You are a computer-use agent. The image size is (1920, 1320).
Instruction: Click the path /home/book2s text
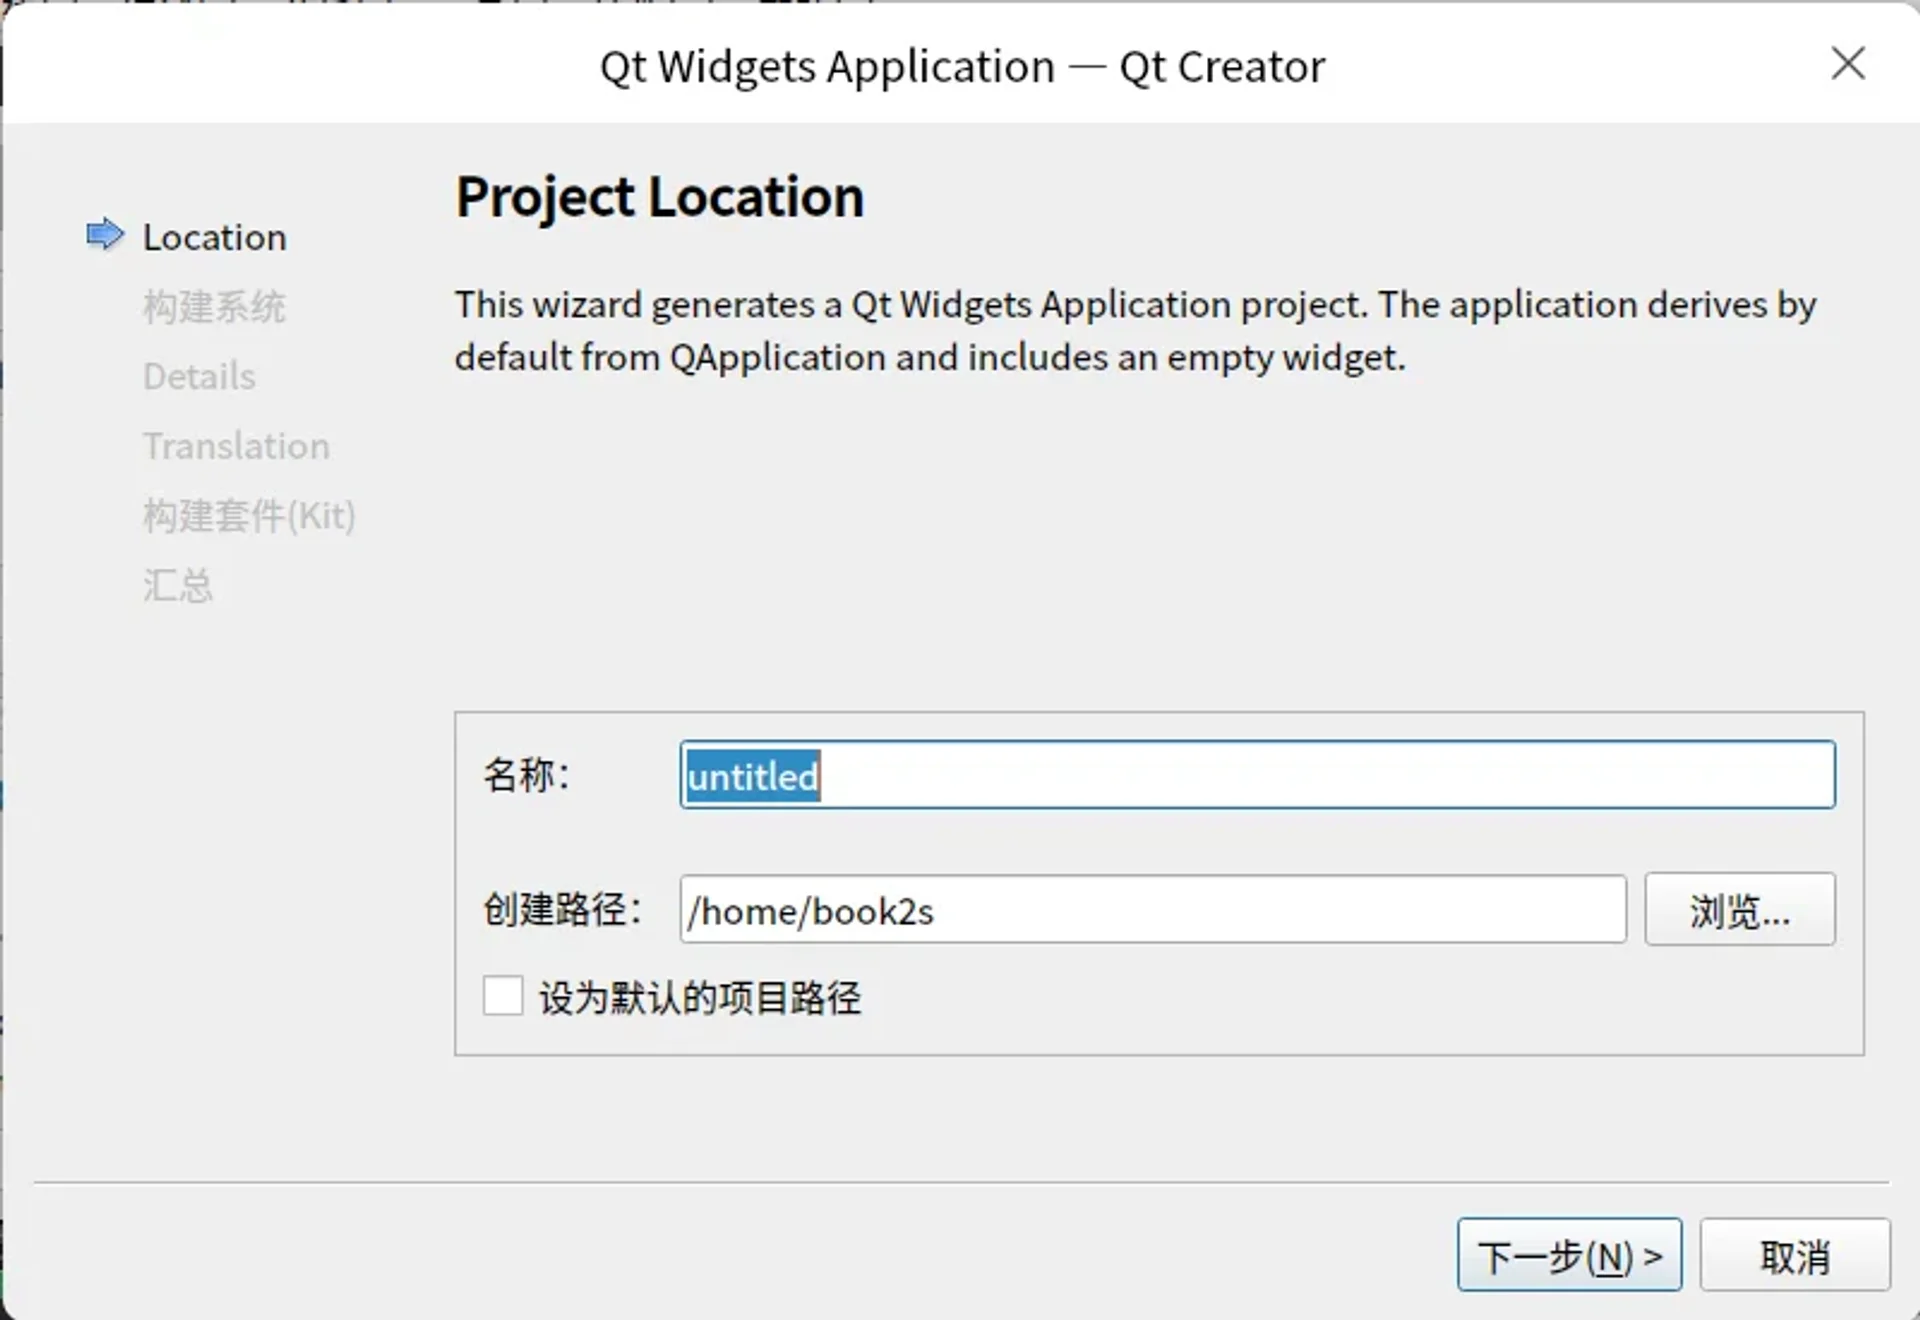pyautogui.click(x=810, y=911)
